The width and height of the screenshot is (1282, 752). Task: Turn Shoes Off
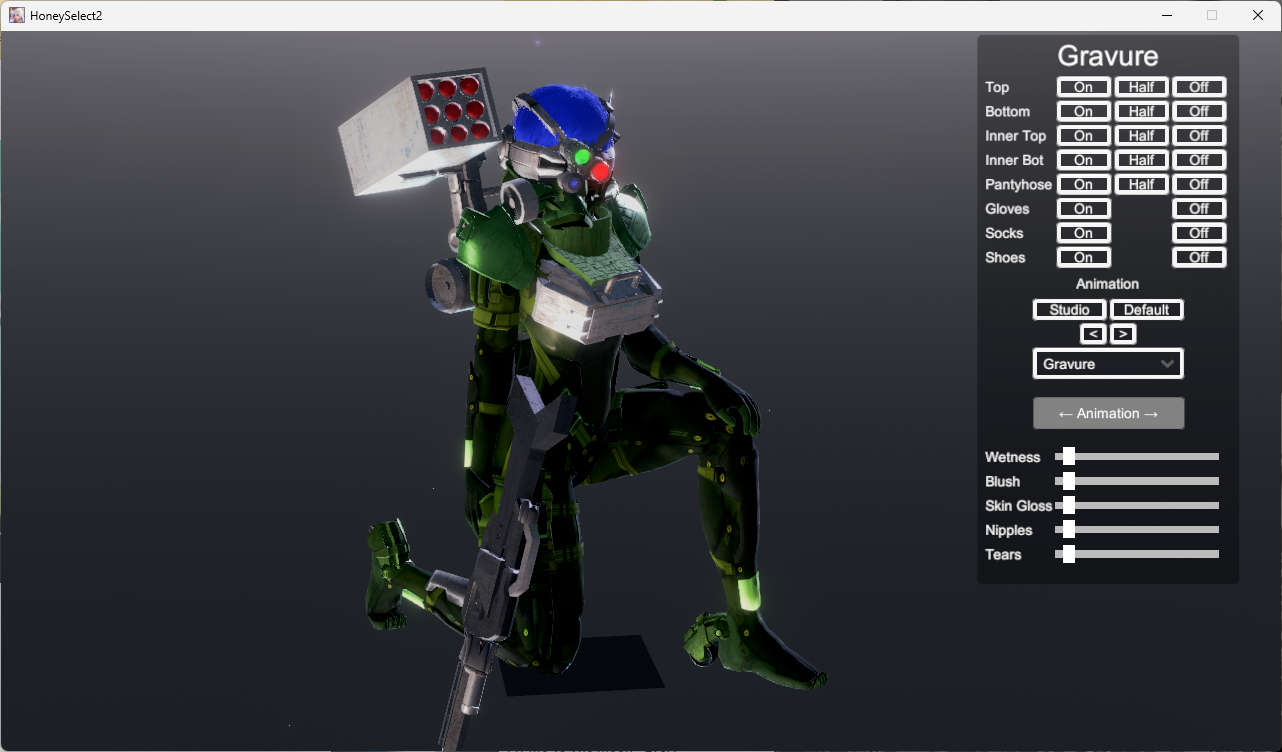pos(1199,257)
